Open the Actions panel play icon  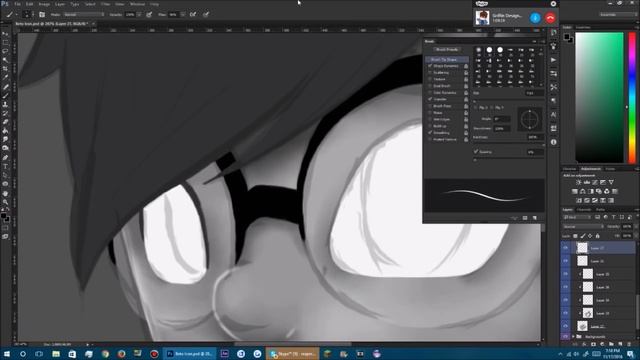coord(553,60)
